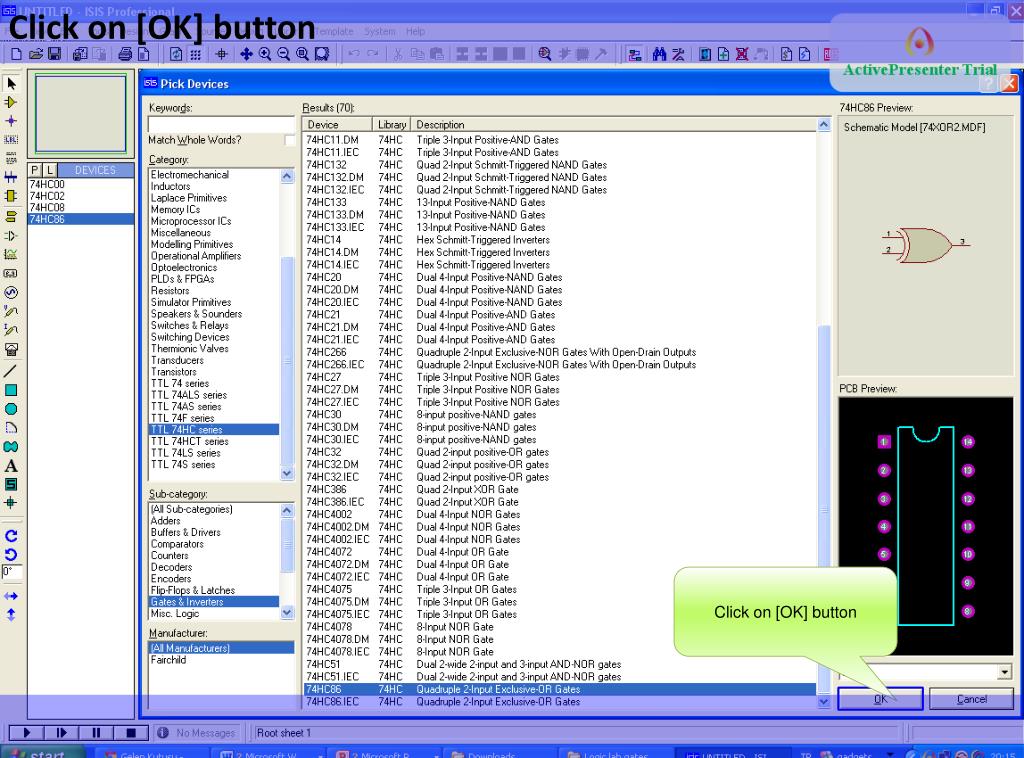Click the Rotate Clockwise icon in the main window

[x=11, y=536]
